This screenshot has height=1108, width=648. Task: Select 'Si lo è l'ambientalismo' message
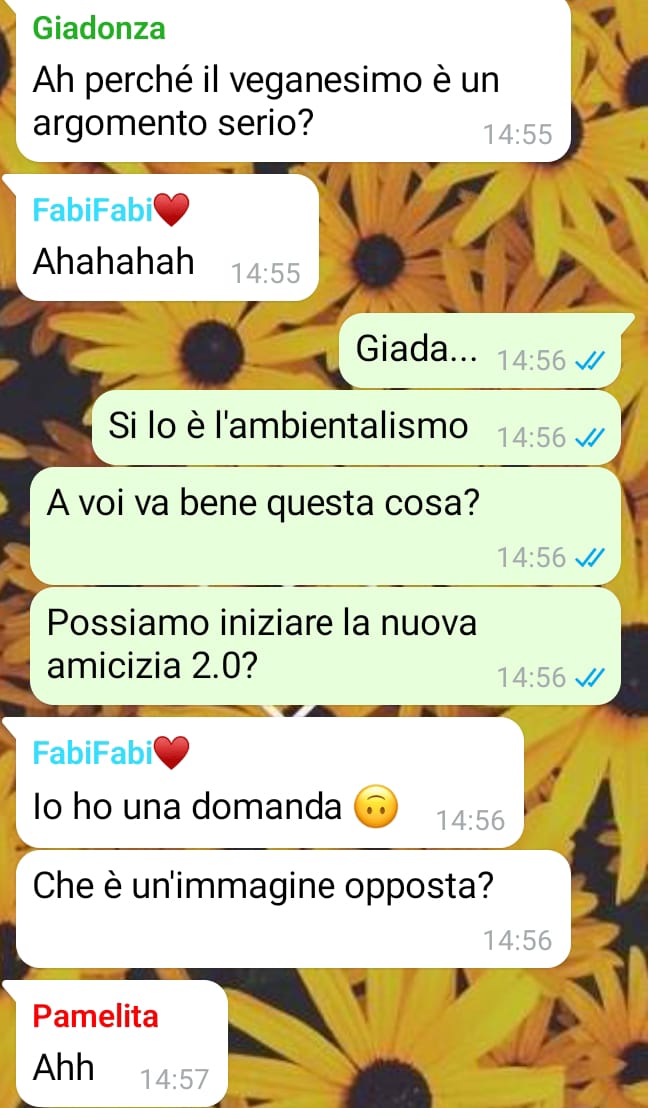[x=356, y=428]
